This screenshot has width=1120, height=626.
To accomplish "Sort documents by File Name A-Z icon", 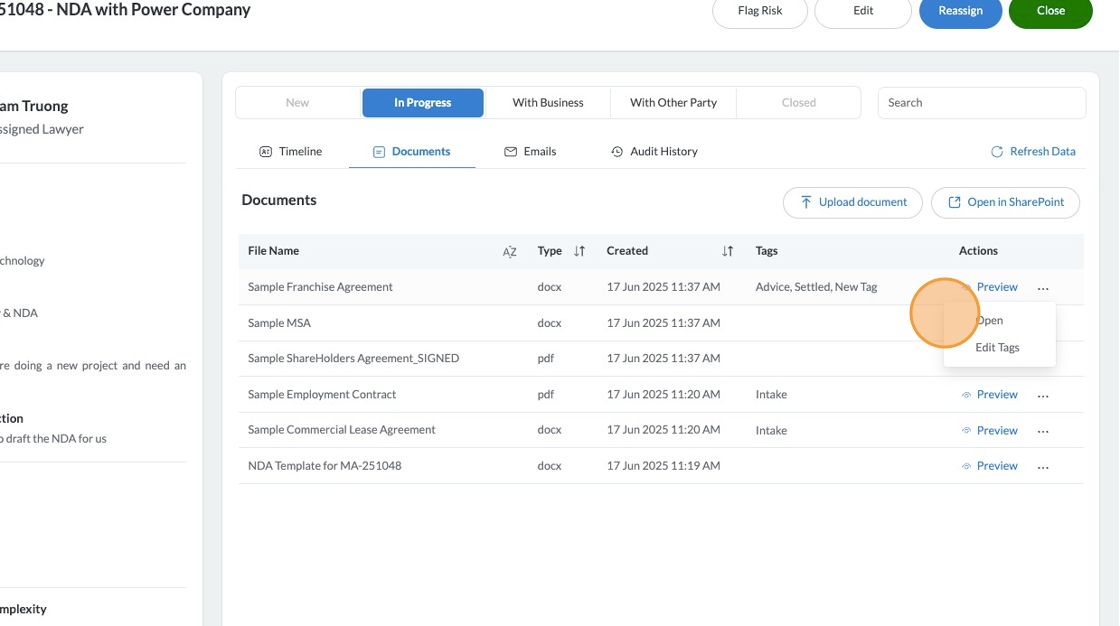I will (509, 252).
